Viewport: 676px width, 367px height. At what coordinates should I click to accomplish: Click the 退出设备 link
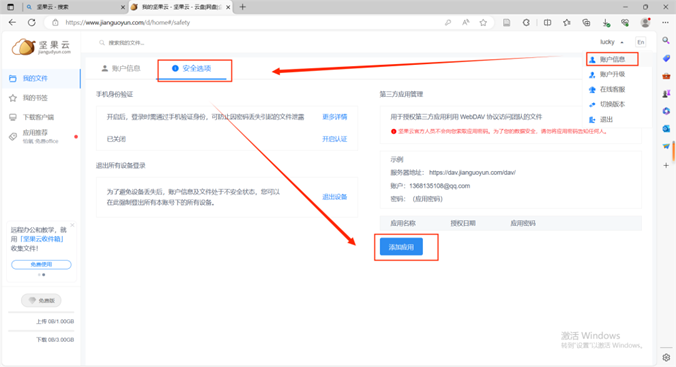(335, 197)
